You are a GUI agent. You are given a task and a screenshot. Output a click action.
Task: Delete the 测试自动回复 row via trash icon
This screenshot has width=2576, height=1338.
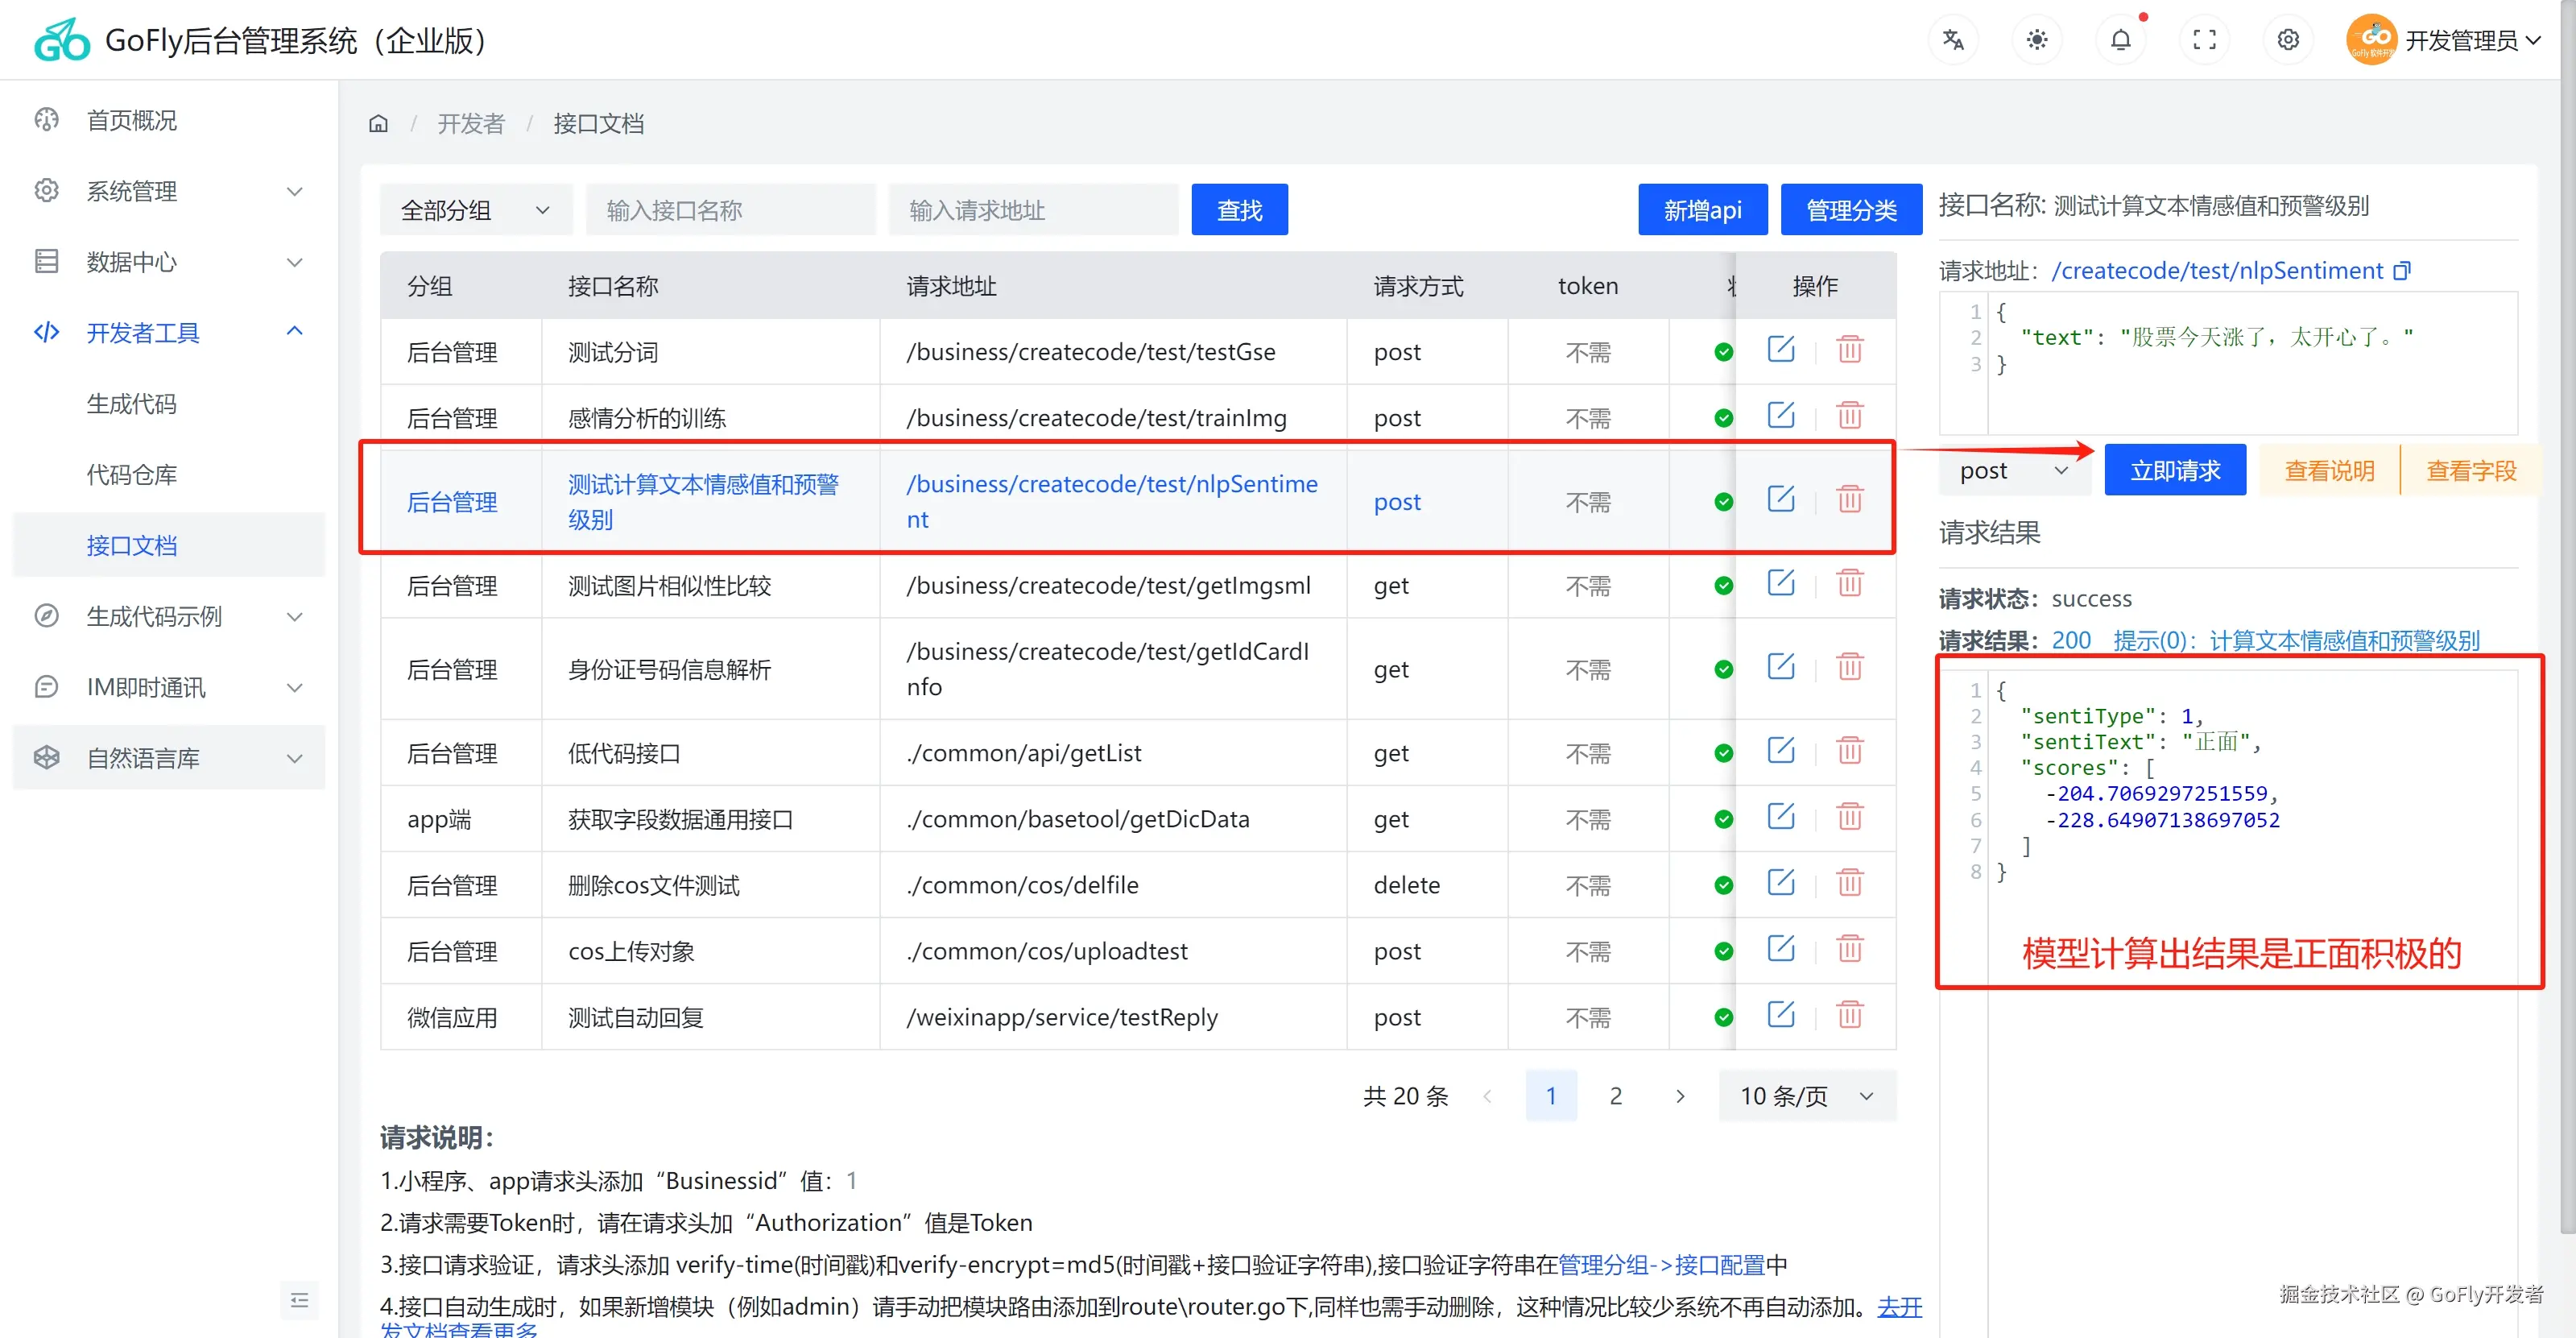point(1849,1015)
